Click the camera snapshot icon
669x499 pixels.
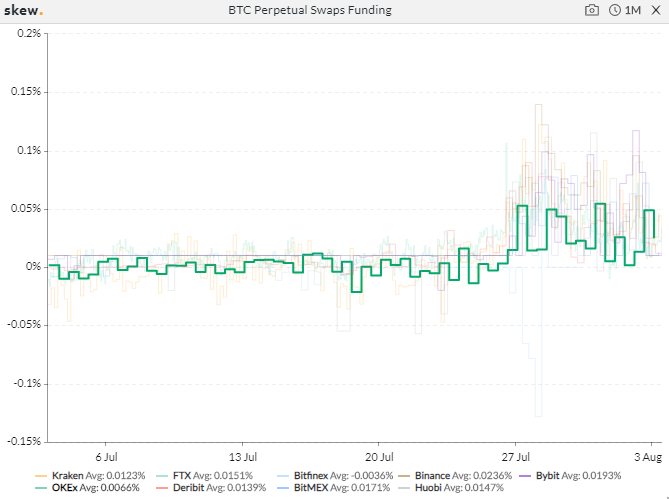pyautogui.click(x=592, y=10)
